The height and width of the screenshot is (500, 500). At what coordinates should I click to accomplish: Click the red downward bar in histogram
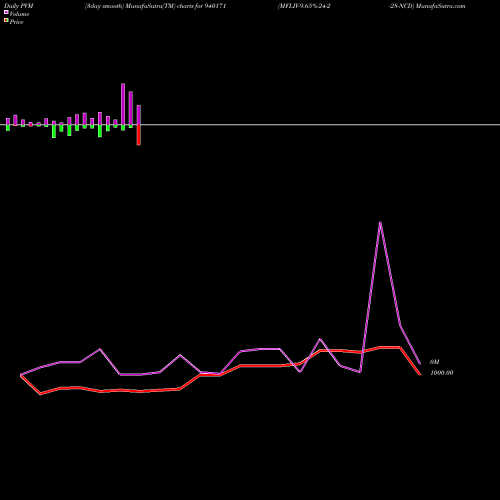(x=139, y=135)
